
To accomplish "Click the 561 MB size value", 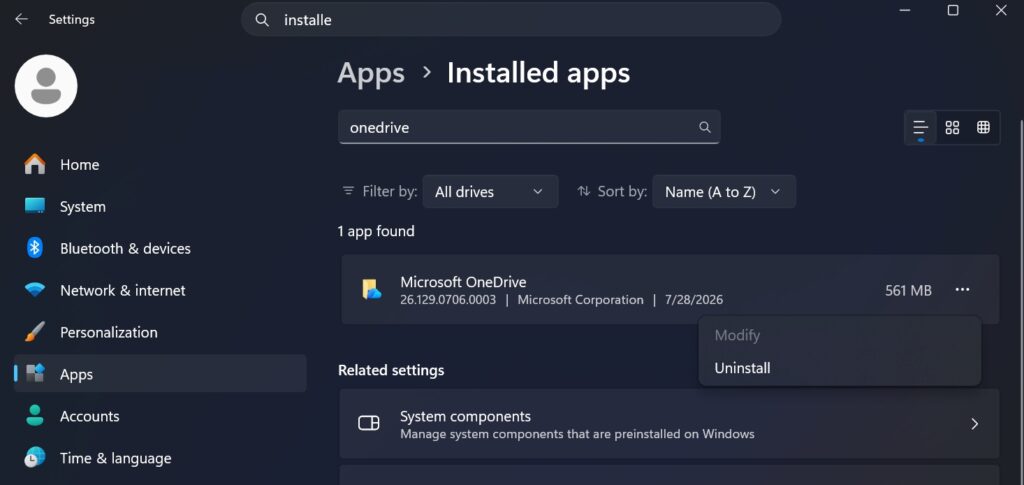I will coord(908,290).
